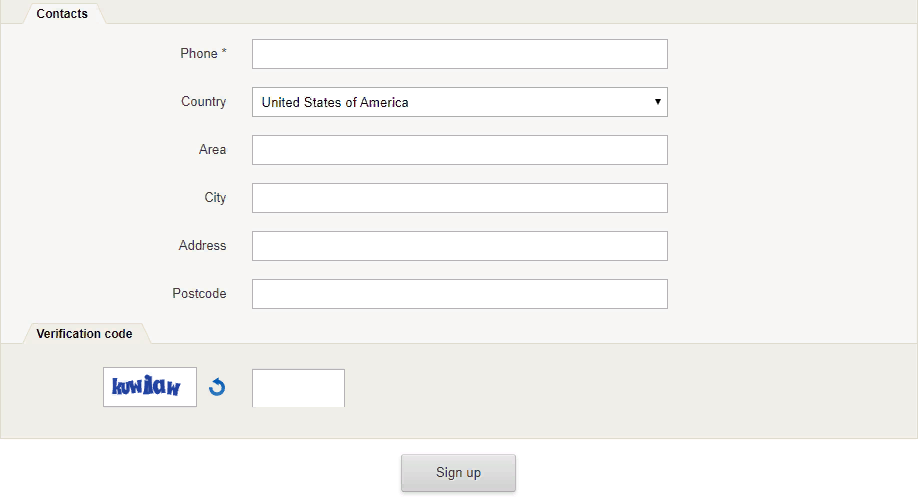Focus the verification code entry box
919x497 pixels.
tap(298, 388)
